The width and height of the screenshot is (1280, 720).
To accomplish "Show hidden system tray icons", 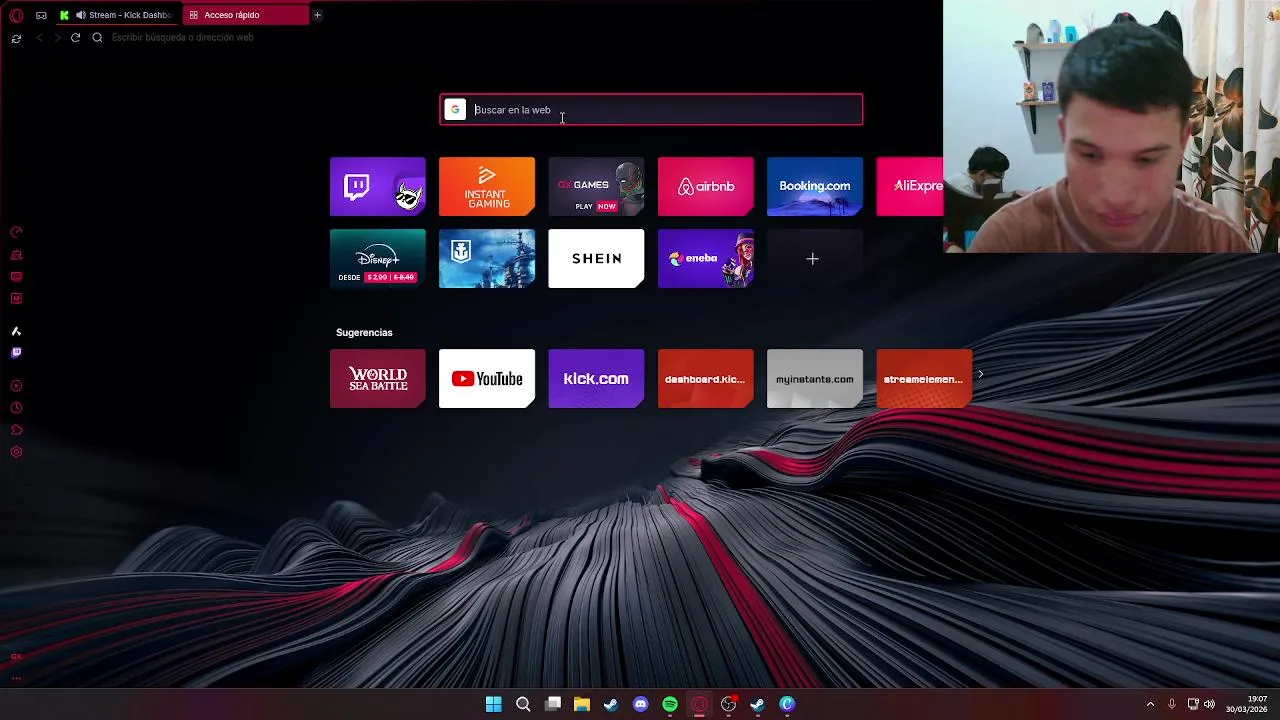I will (x=1150, y=704).
